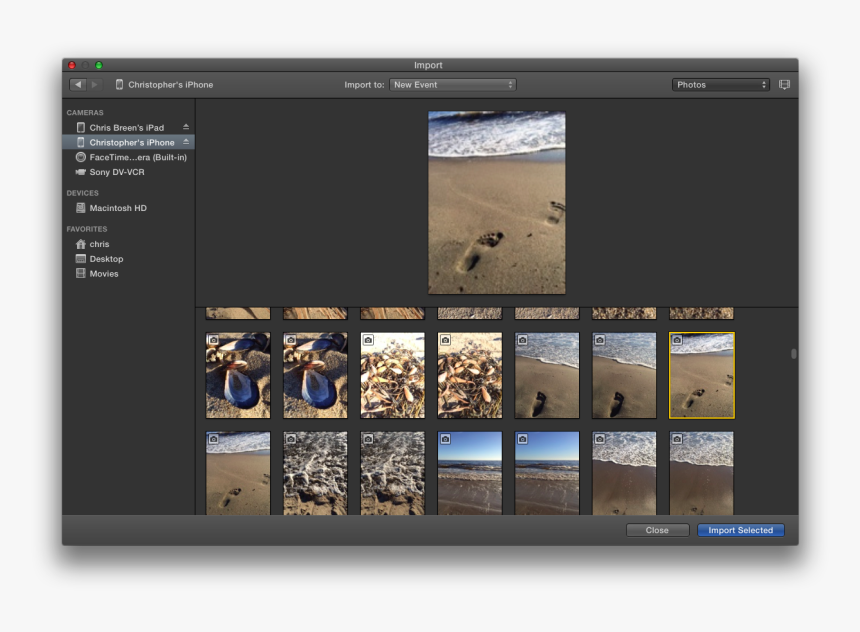Go to chris home folder
Screen dimensions: 860x632
(x=99, y=244)
